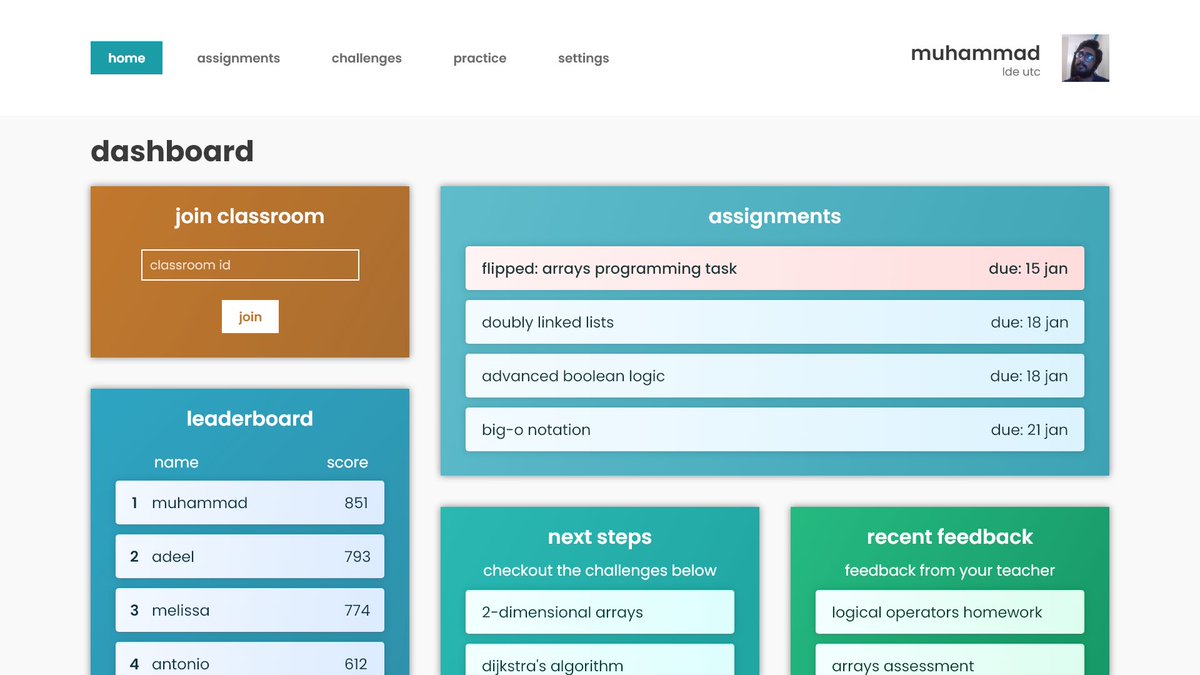
Task: Click the leaderboard card title
Action: pos(250,419)
